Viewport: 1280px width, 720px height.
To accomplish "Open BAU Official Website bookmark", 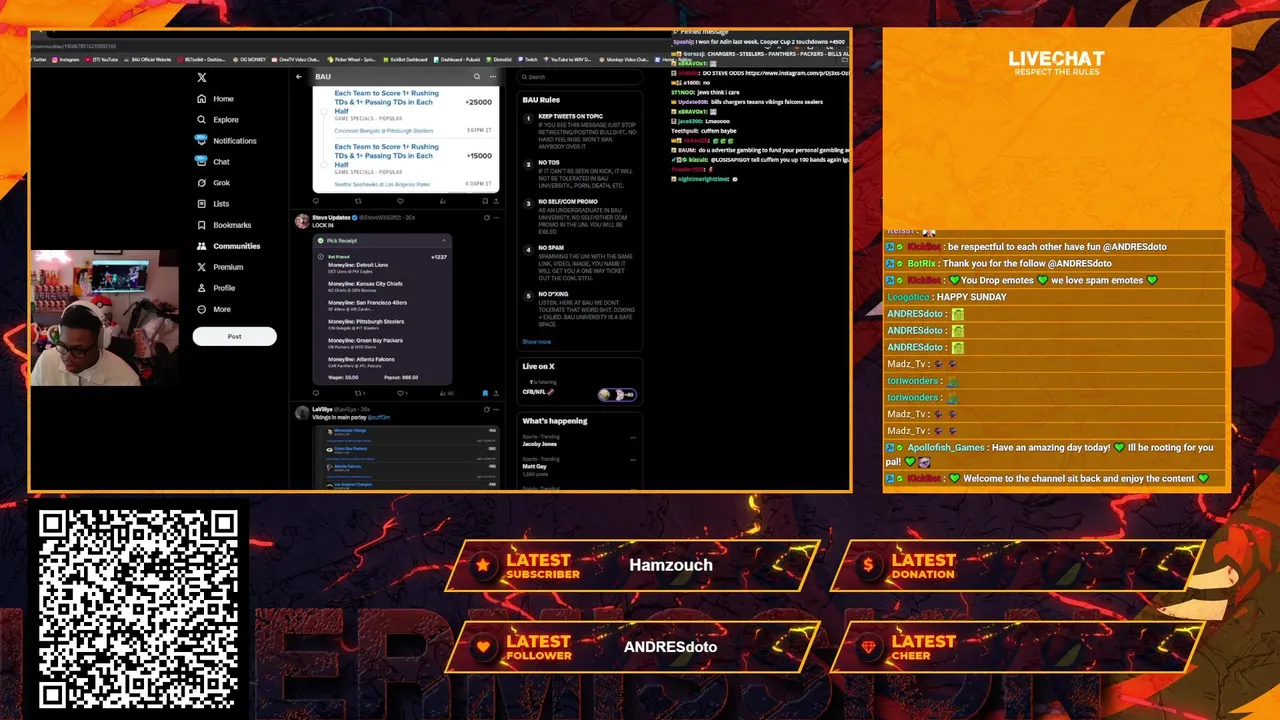I will (148, 59).
